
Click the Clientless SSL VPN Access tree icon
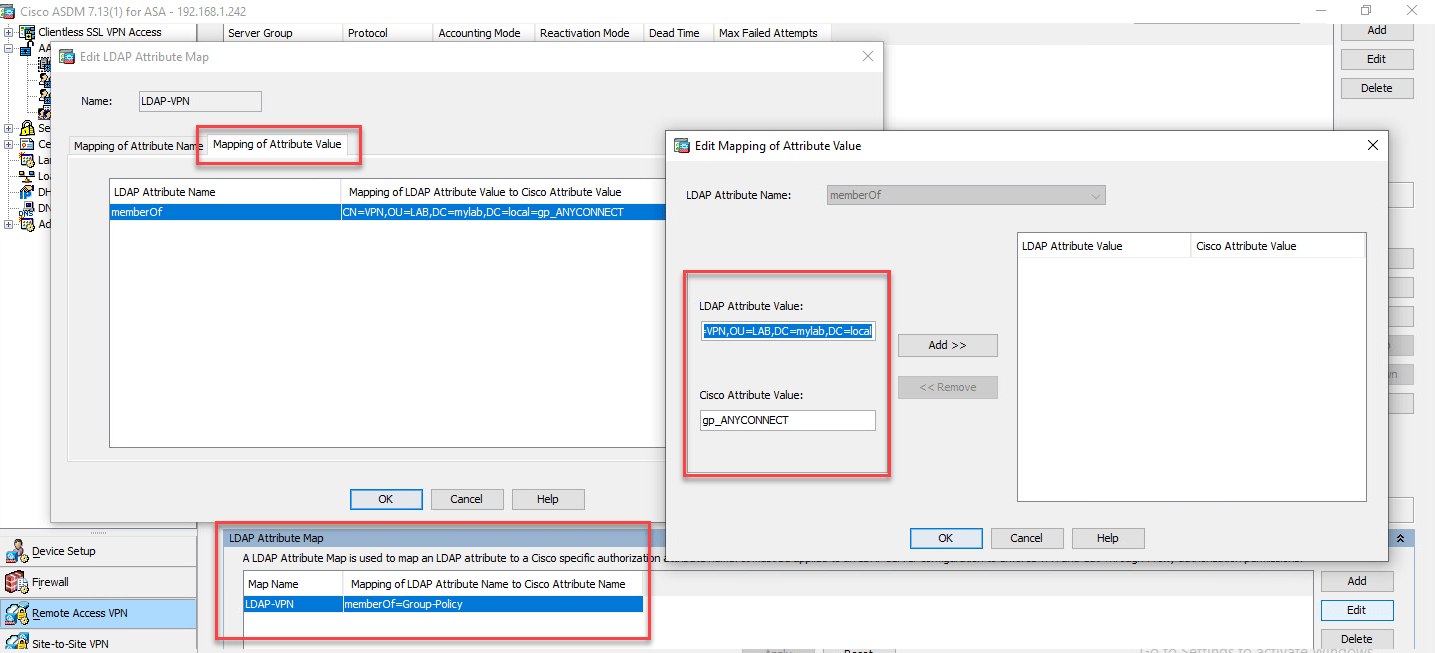point(26,32)
